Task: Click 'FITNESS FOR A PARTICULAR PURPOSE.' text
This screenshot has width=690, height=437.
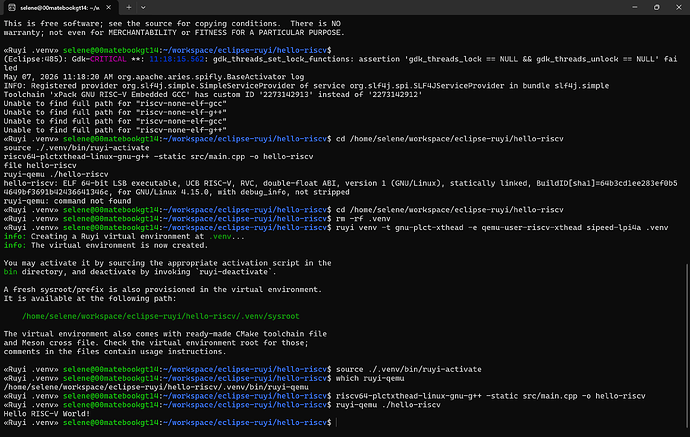Action: click(x=270, y=33)
